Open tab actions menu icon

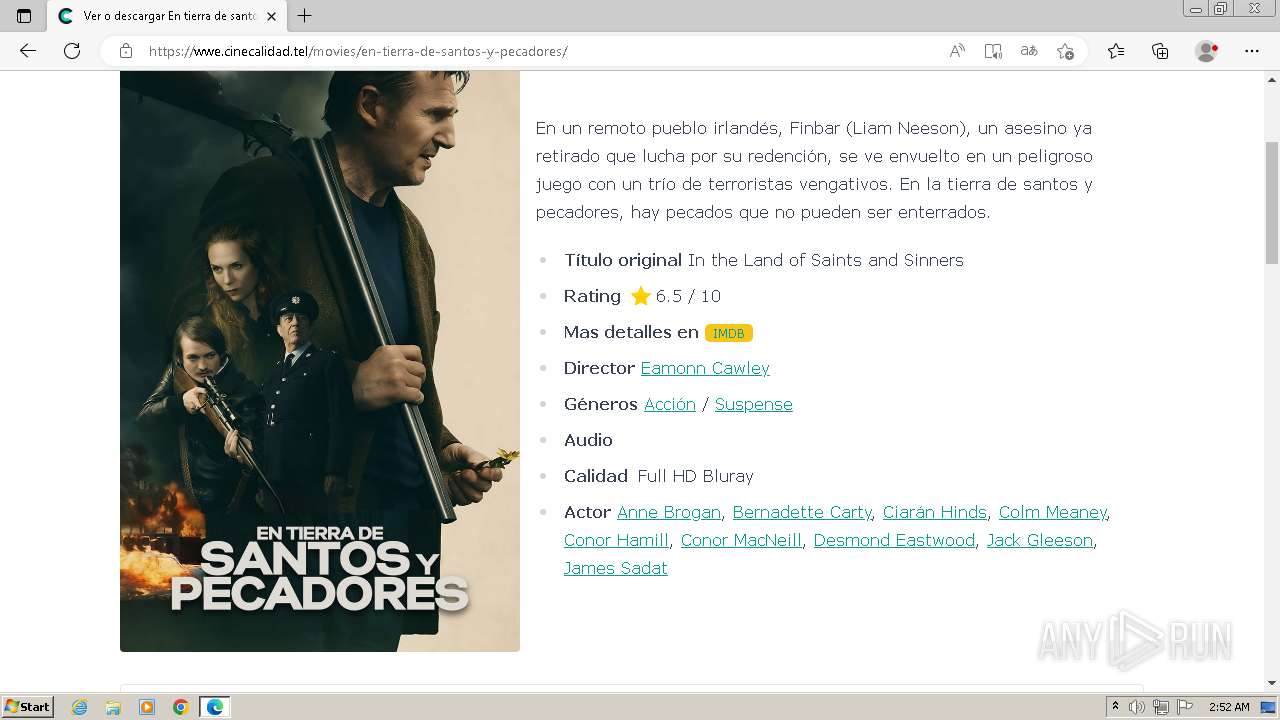tap(24, 16)
